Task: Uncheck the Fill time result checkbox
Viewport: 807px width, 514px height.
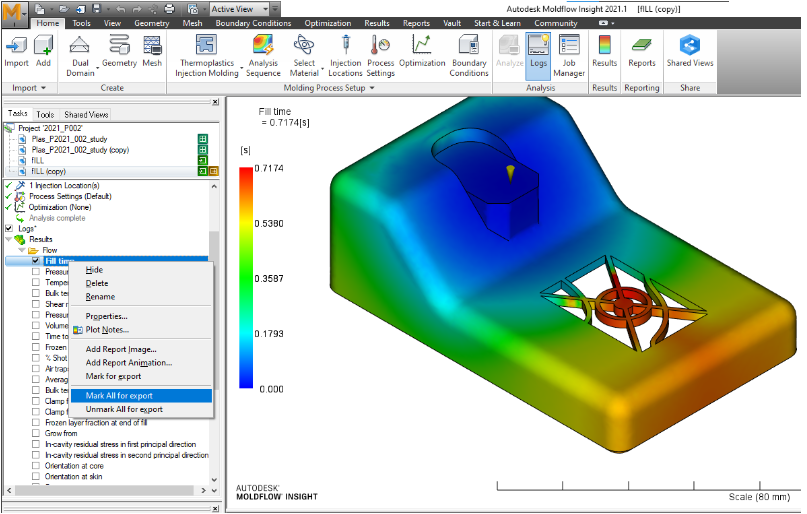Action: (x=36, y=261)
